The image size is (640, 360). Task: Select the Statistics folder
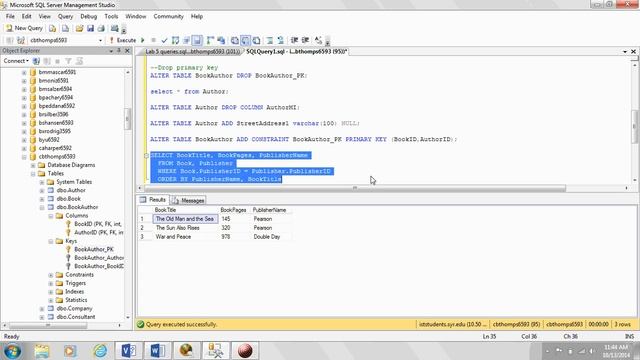(76, 300)
